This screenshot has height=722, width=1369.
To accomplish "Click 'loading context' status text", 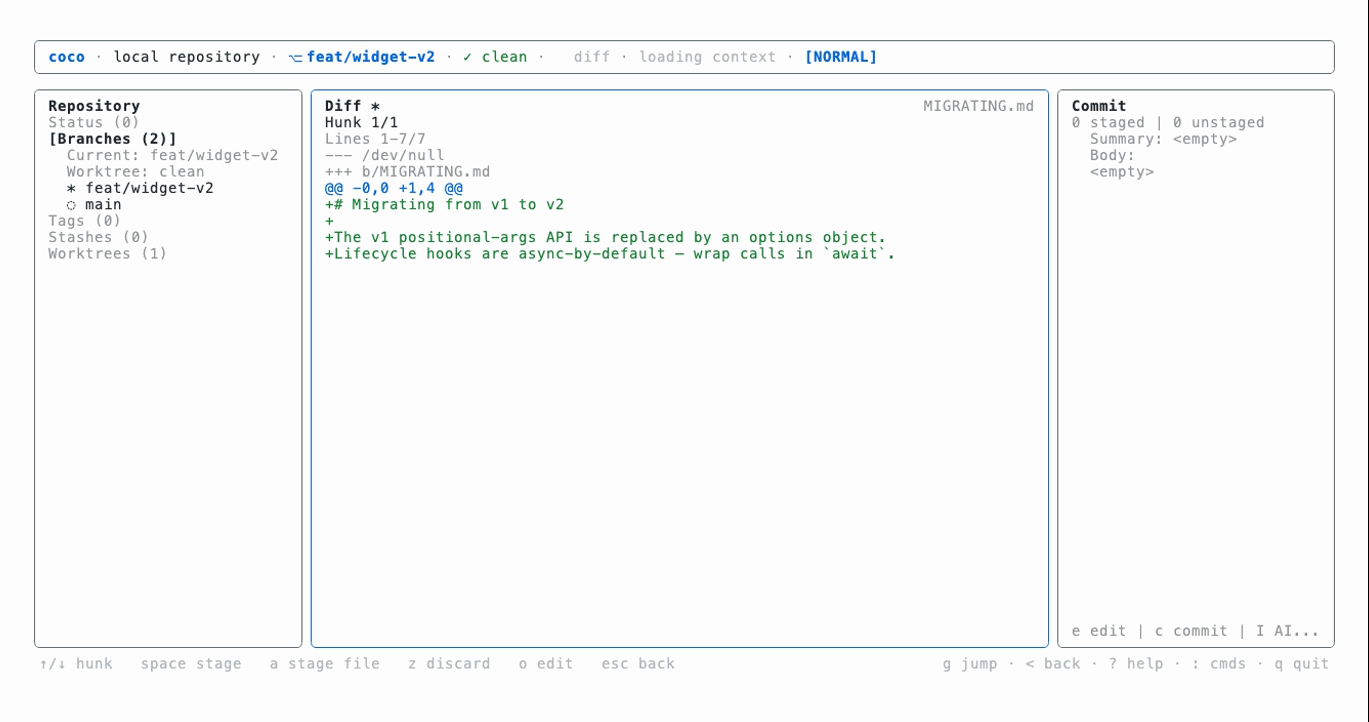I will tap(708, 57).
